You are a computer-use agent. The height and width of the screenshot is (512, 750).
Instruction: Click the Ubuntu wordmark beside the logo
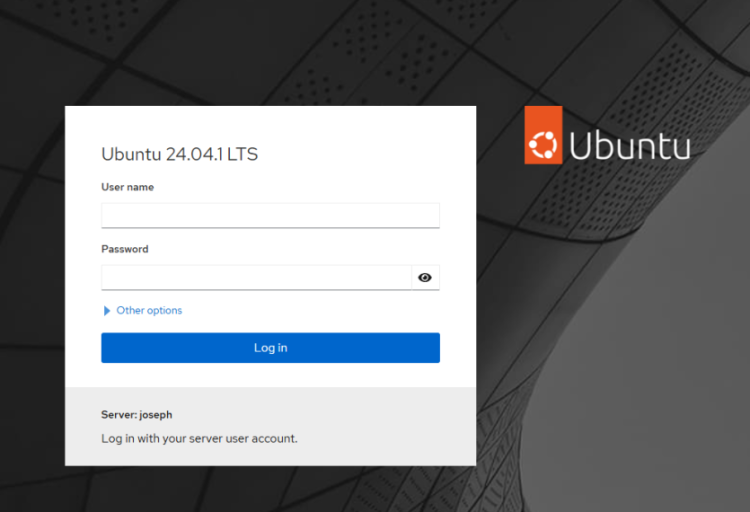click(630, 147)
